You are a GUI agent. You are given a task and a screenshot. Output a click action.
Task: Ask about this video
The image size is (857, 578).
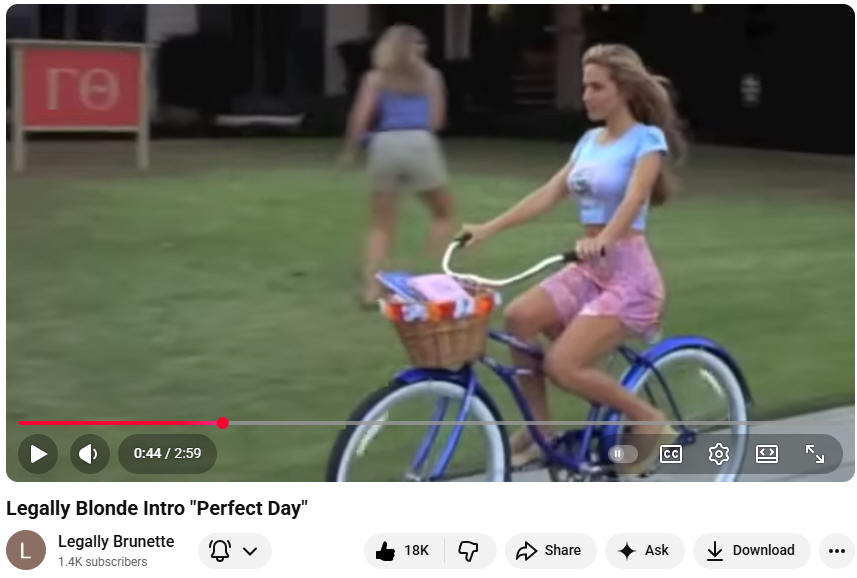coord(644,551)
